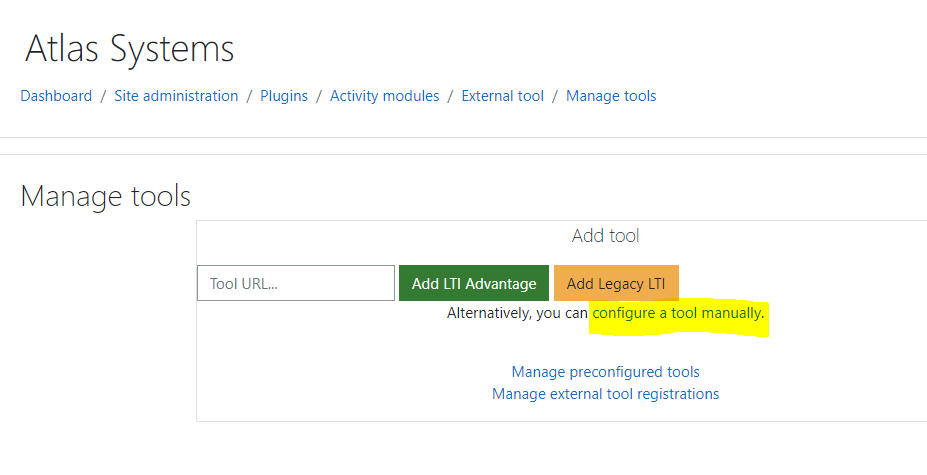The image size is (927, 475).
Task: Click the slash separator after Plugins
Action: (x=319, y=96)
